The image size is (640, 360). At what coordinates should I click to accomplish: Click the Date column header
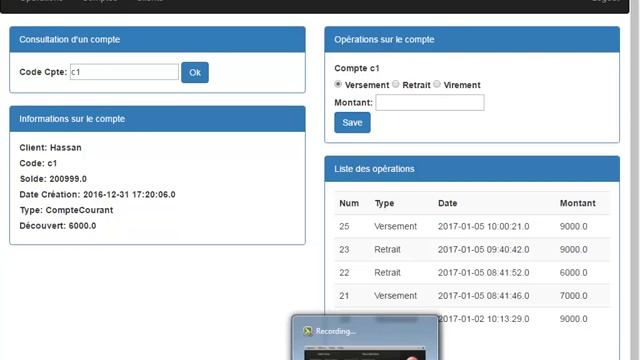pos(447,203)
